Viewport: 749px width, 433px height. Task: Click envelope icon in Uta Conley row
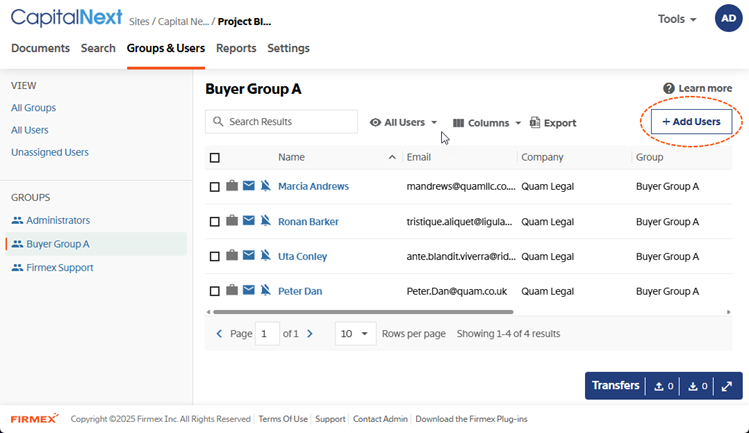pyautogui.click(x=248, y=255)
